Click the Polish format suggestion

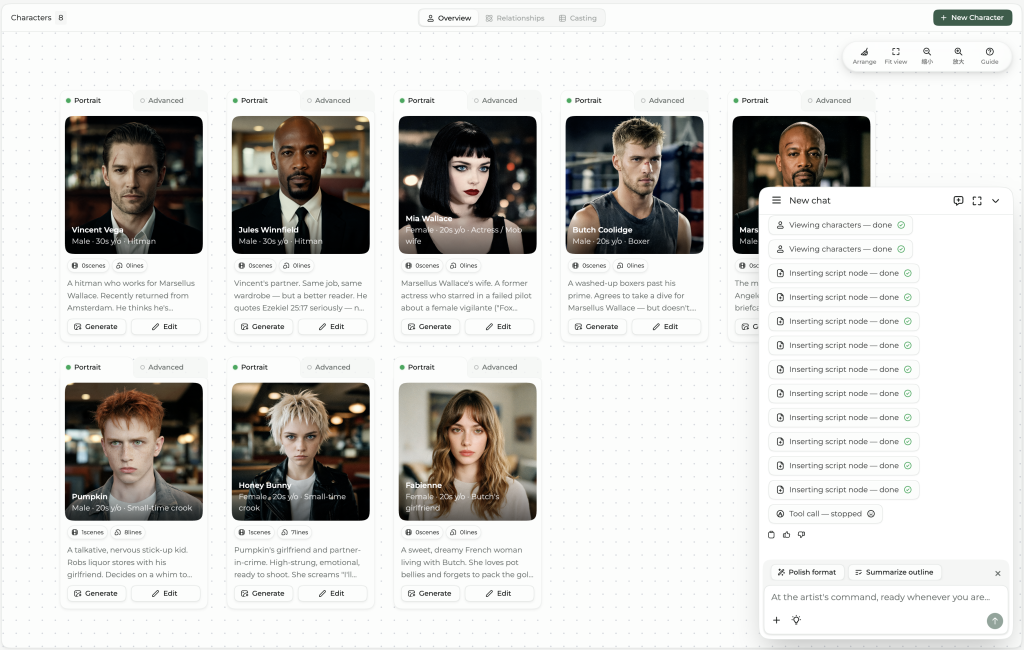(807, 572)
